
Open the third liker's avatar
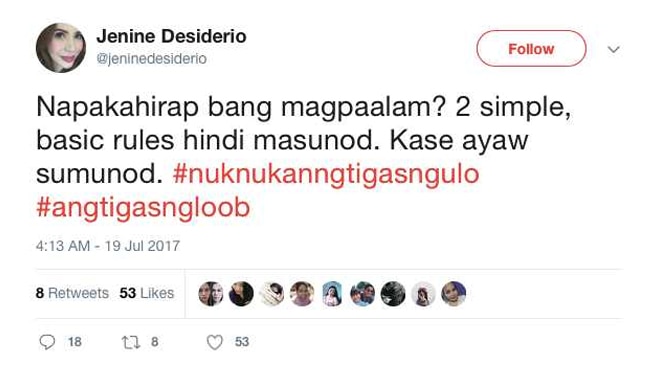(x=271, y=293)
